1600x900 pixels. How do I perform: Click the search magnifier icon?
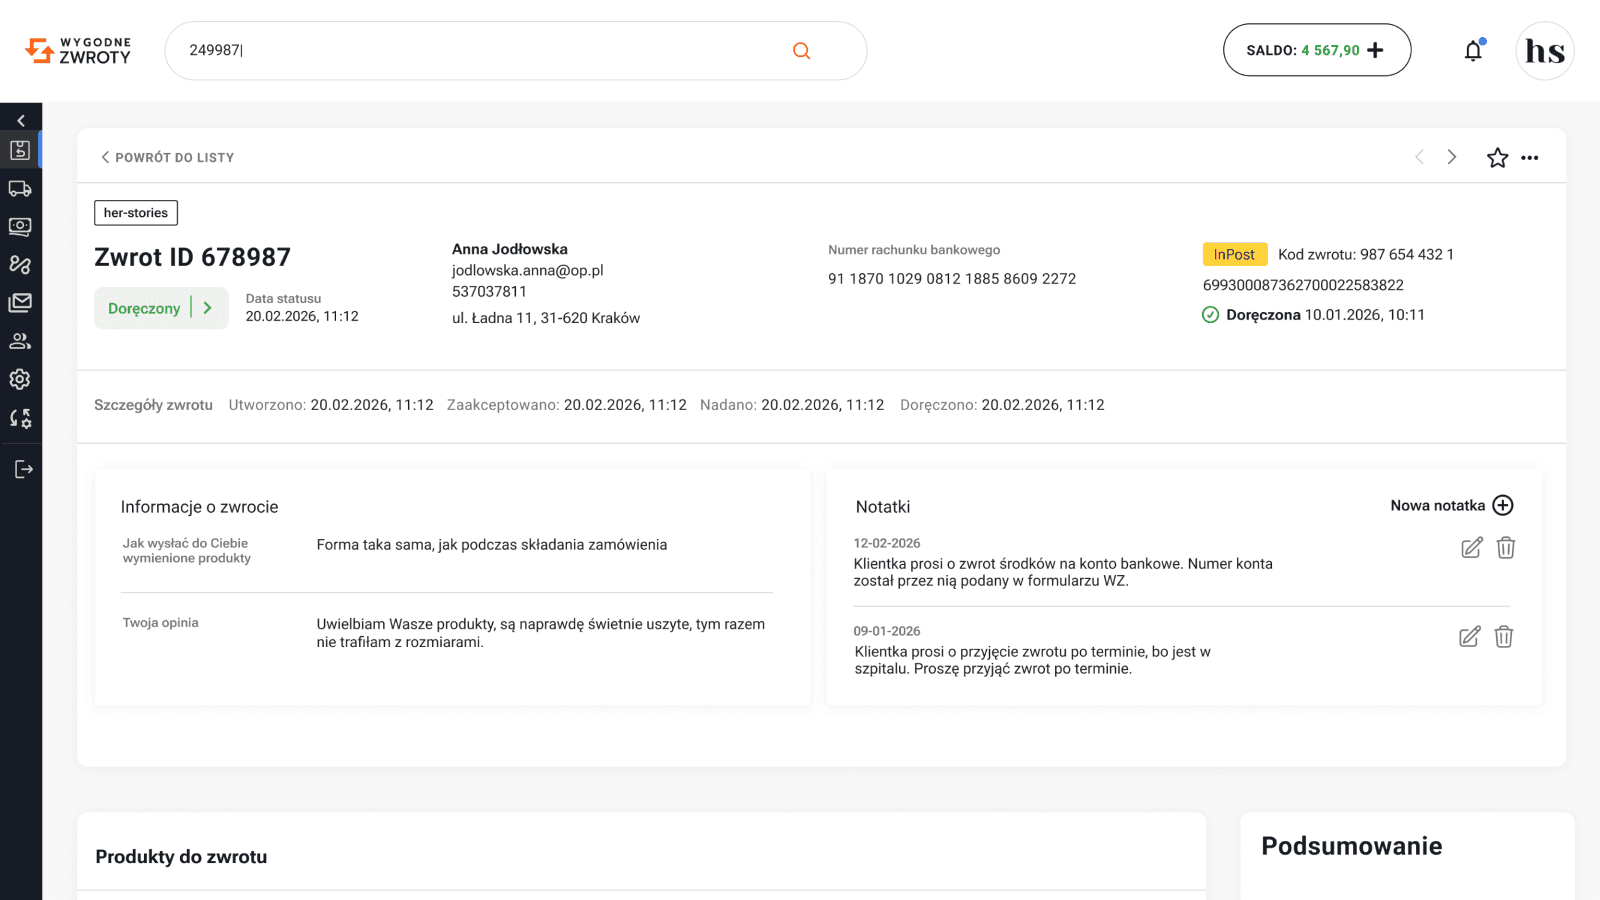(801, 50)
